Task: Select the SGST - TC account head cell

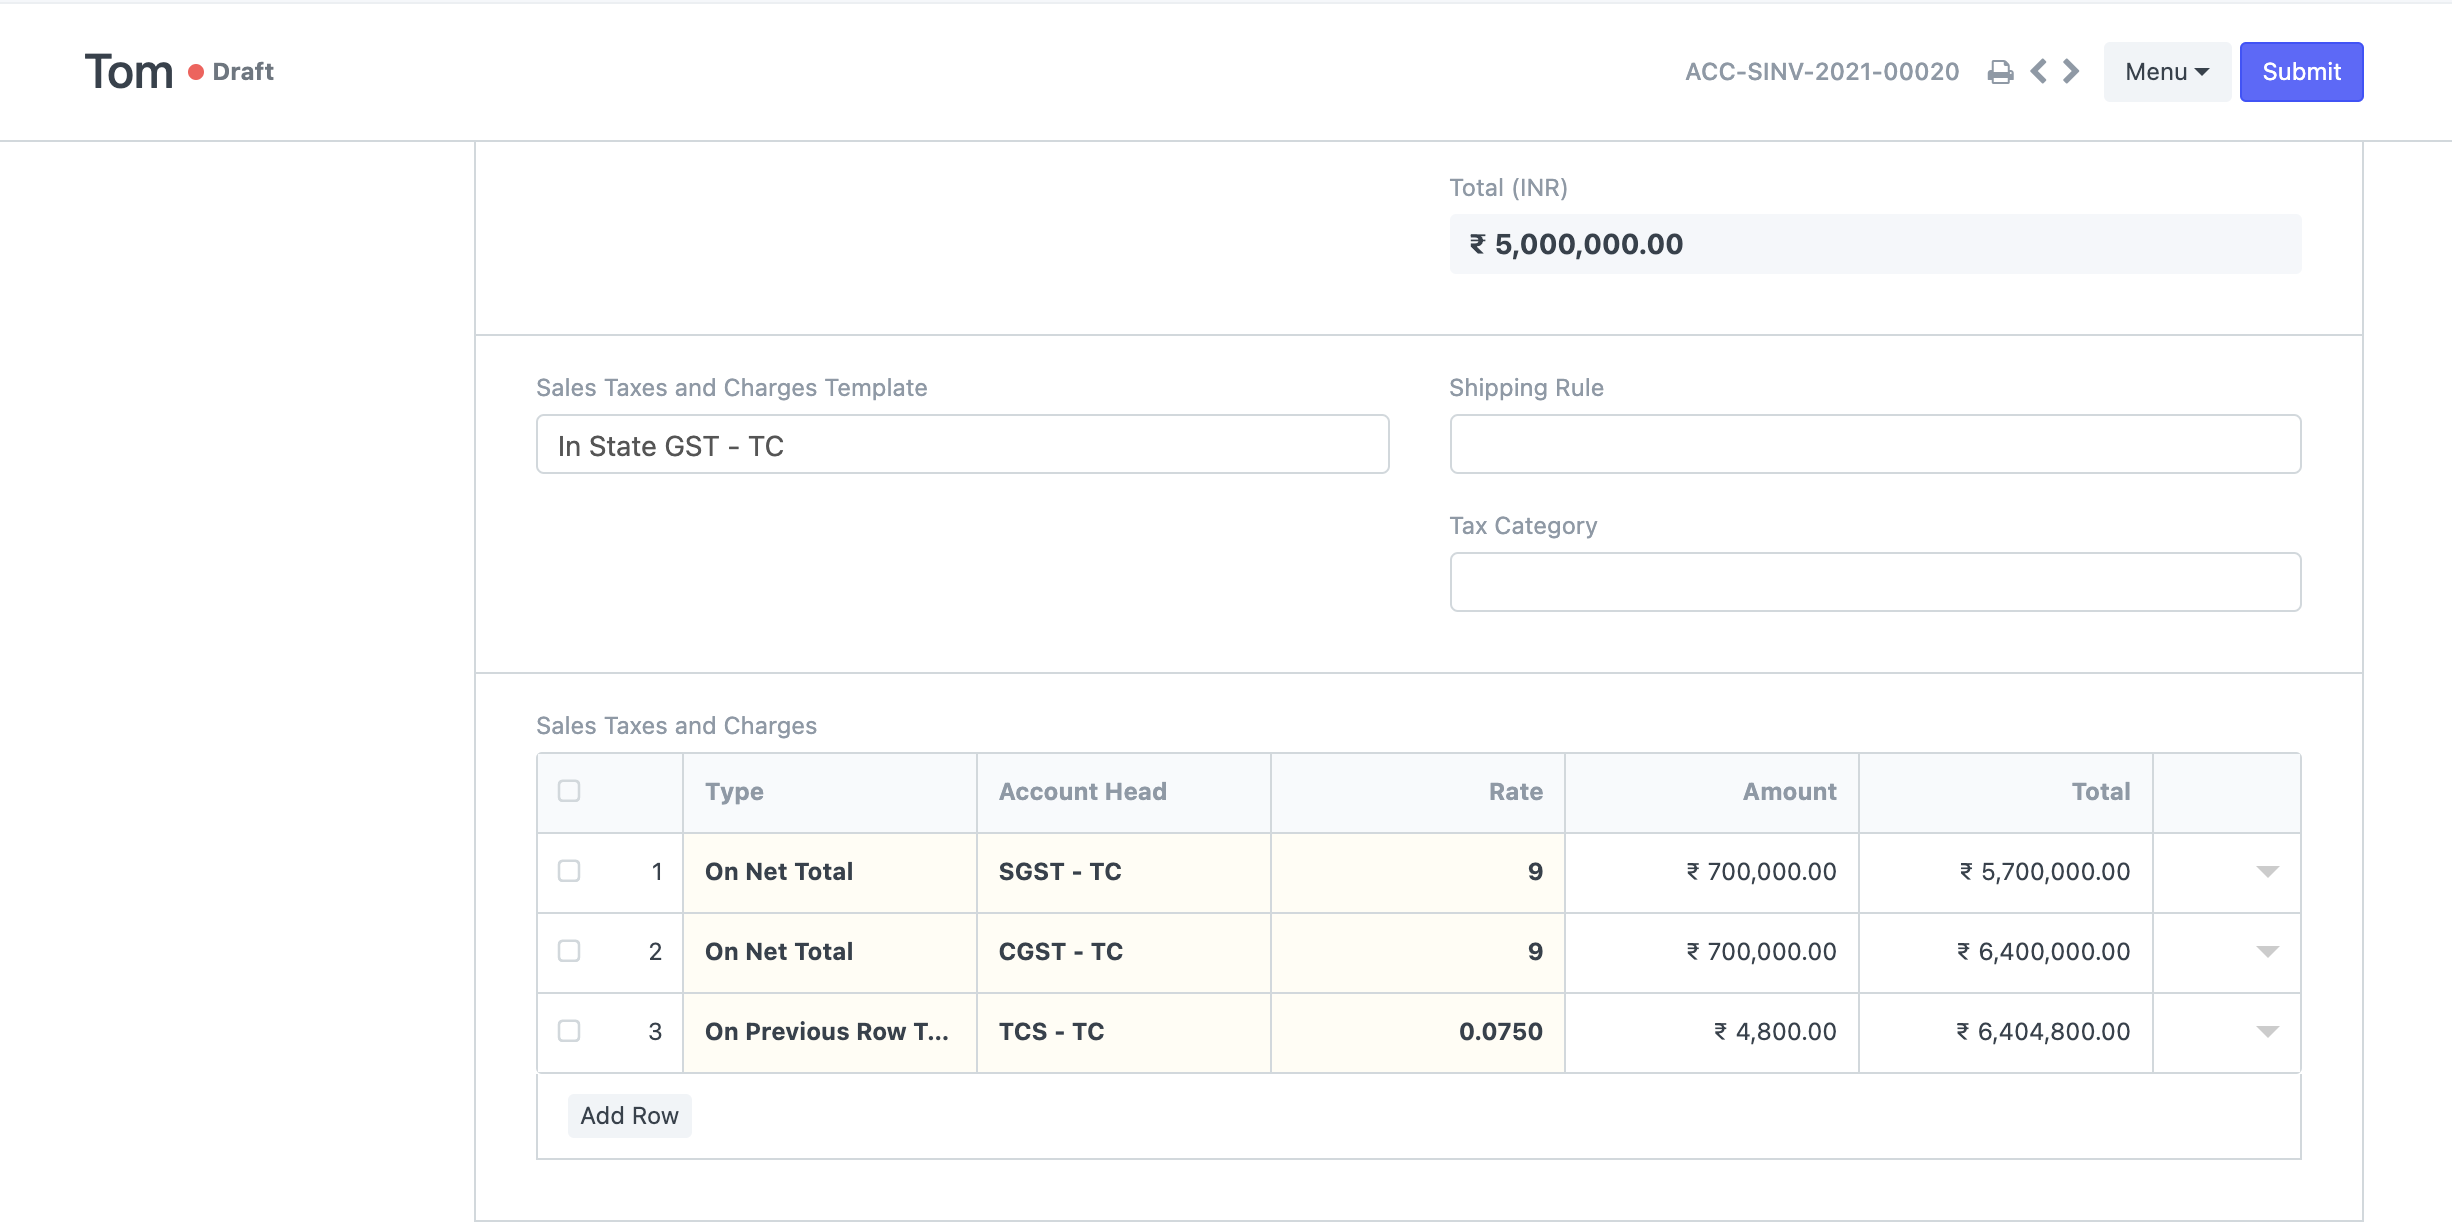Action: click(1124, 872)
